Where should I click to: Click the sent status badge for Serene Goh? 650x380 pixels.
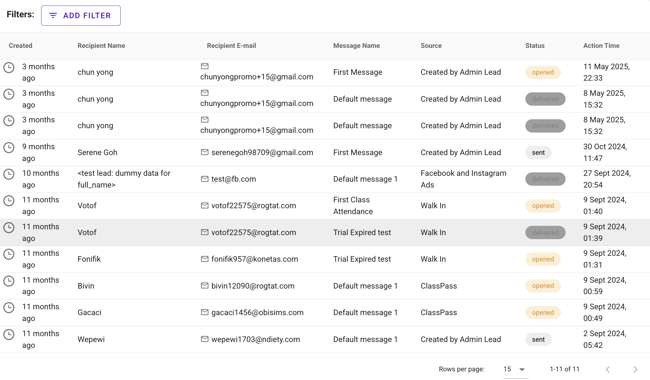[x=538, y=152]
